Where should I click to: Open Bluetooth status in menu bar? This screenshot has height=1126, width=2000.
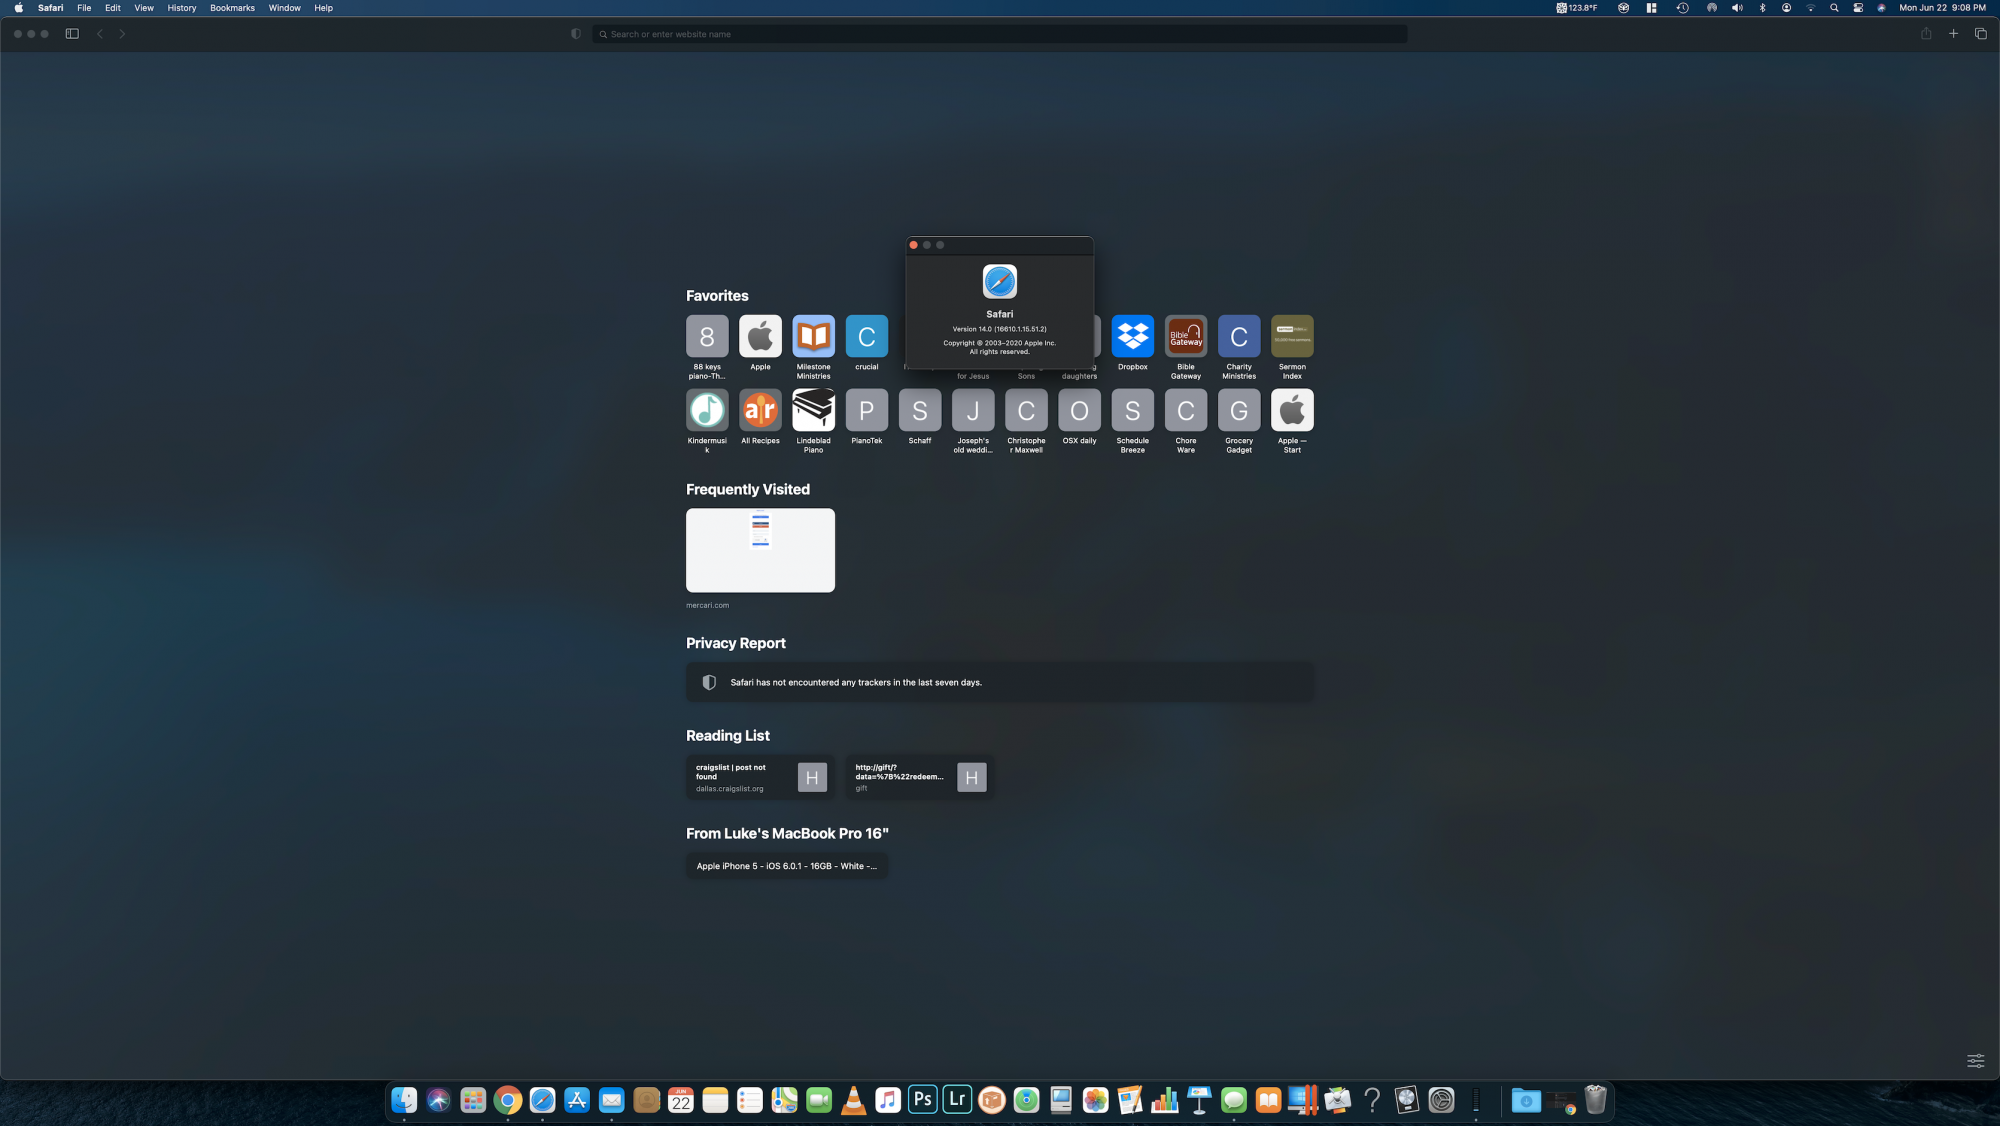tap(1762, 8)
